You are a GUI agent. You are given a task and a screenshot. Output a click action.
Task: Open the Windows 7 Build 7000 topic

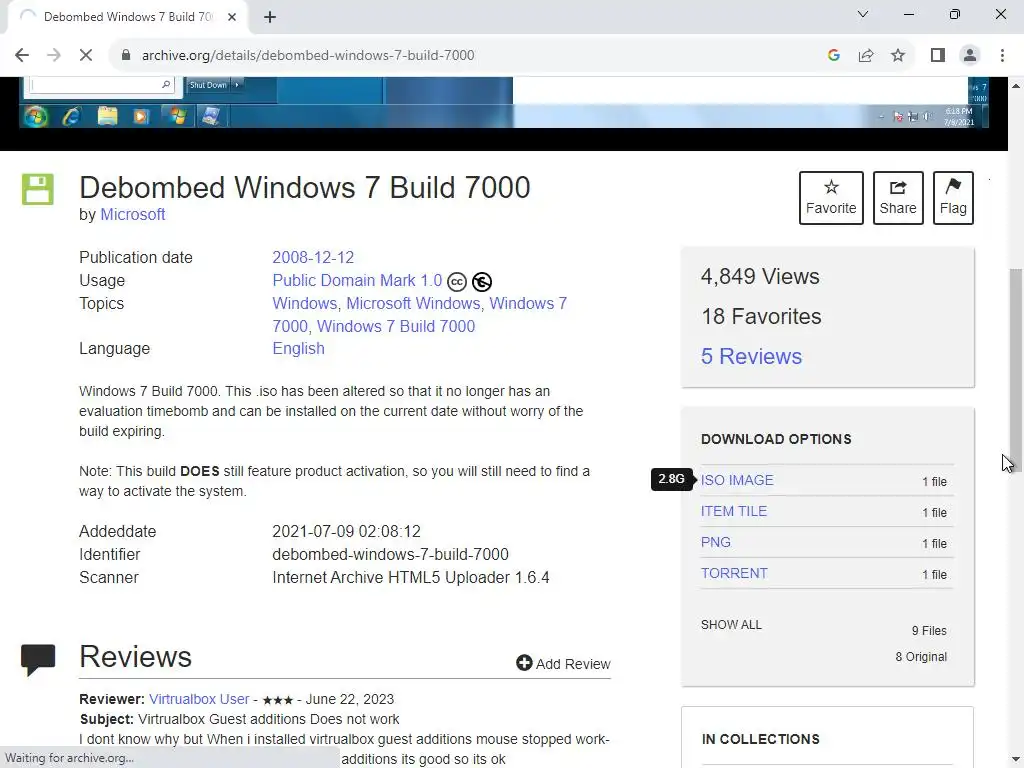[396, 326]
